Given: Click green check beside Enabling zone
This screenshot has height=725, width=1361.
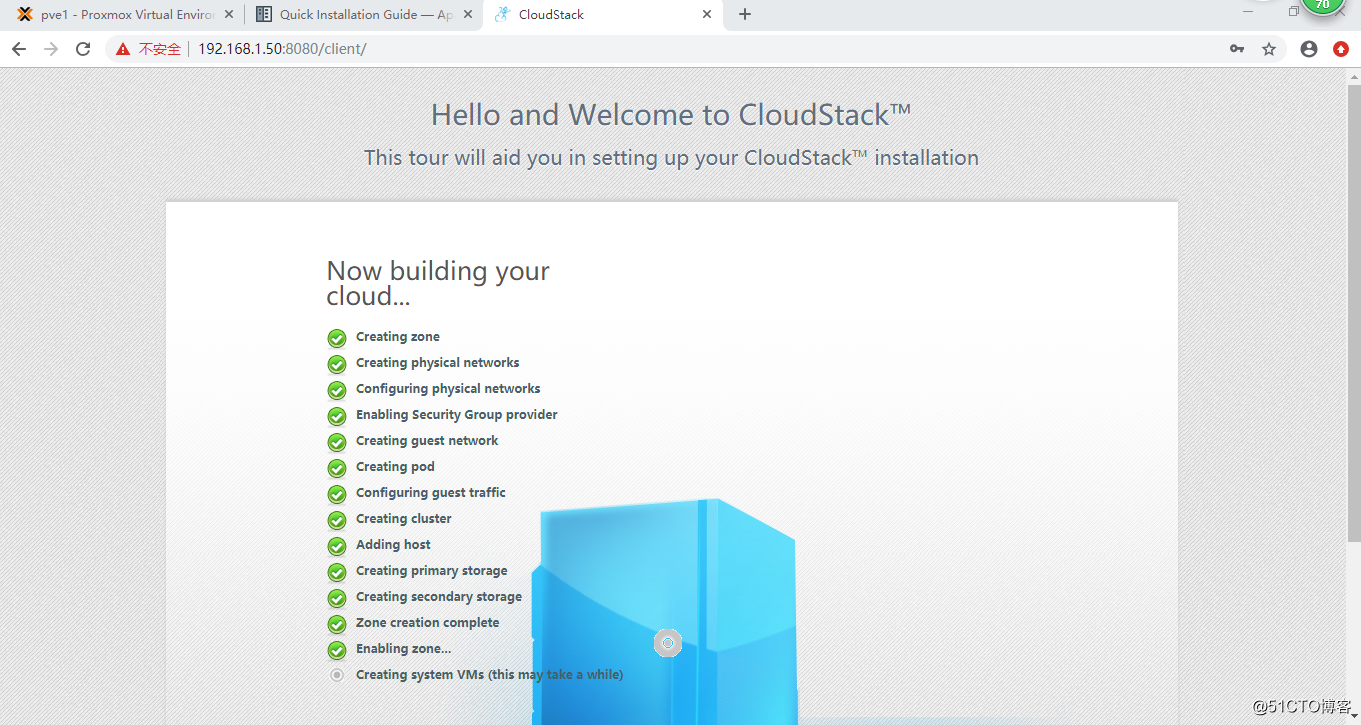Looking at the screenshot, I should pos(337,650).
